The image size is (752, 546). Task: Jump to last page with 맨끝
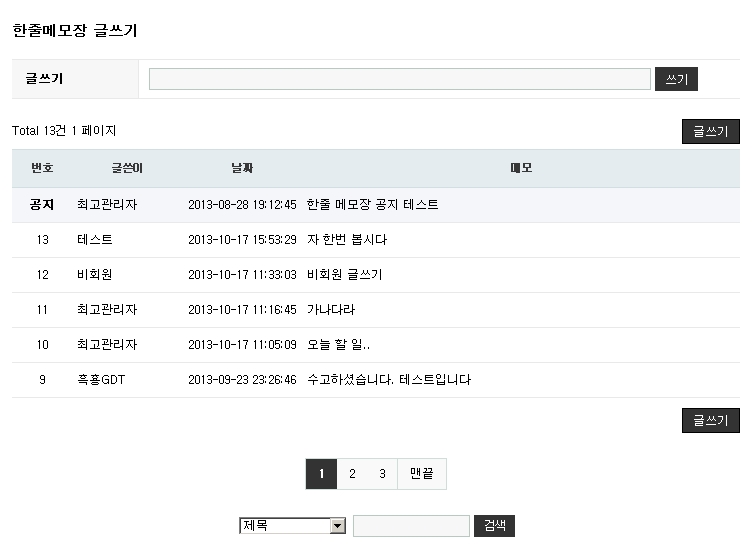[421, 475]
